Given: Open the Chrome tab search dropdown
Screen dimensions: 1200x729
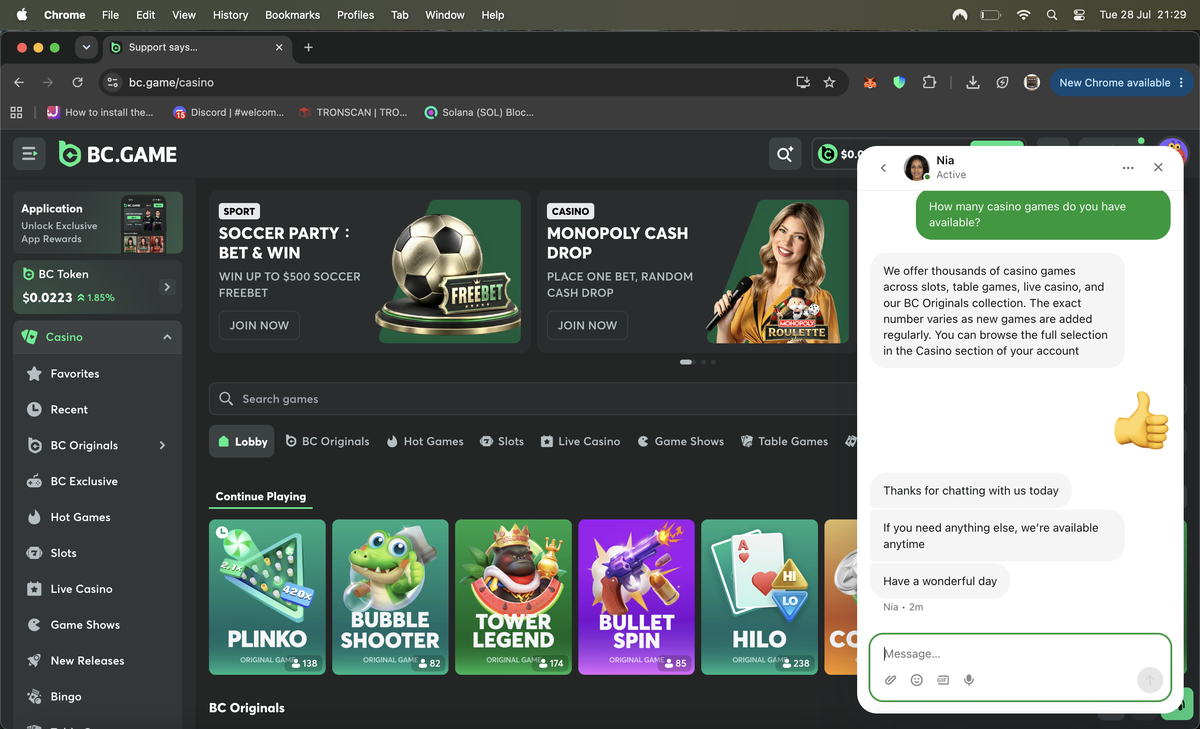Looking at the screenshot, I should pos(86,47).
